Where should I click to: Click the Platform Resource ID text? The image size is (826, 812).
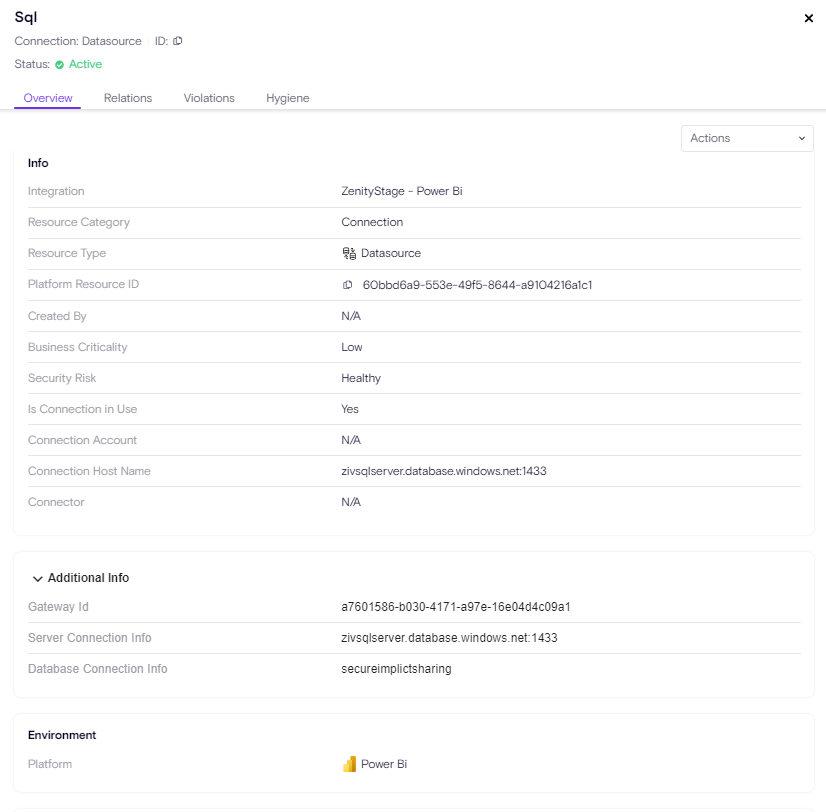tap(477, 285)
